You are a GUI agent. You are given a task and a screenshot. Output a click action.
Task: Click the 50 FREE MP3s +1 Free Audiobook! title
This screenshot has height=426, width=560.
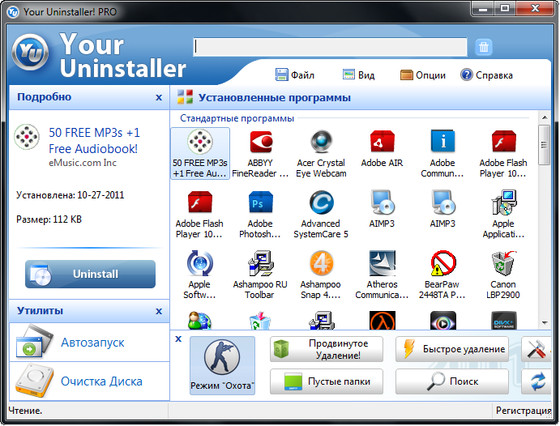94,141
